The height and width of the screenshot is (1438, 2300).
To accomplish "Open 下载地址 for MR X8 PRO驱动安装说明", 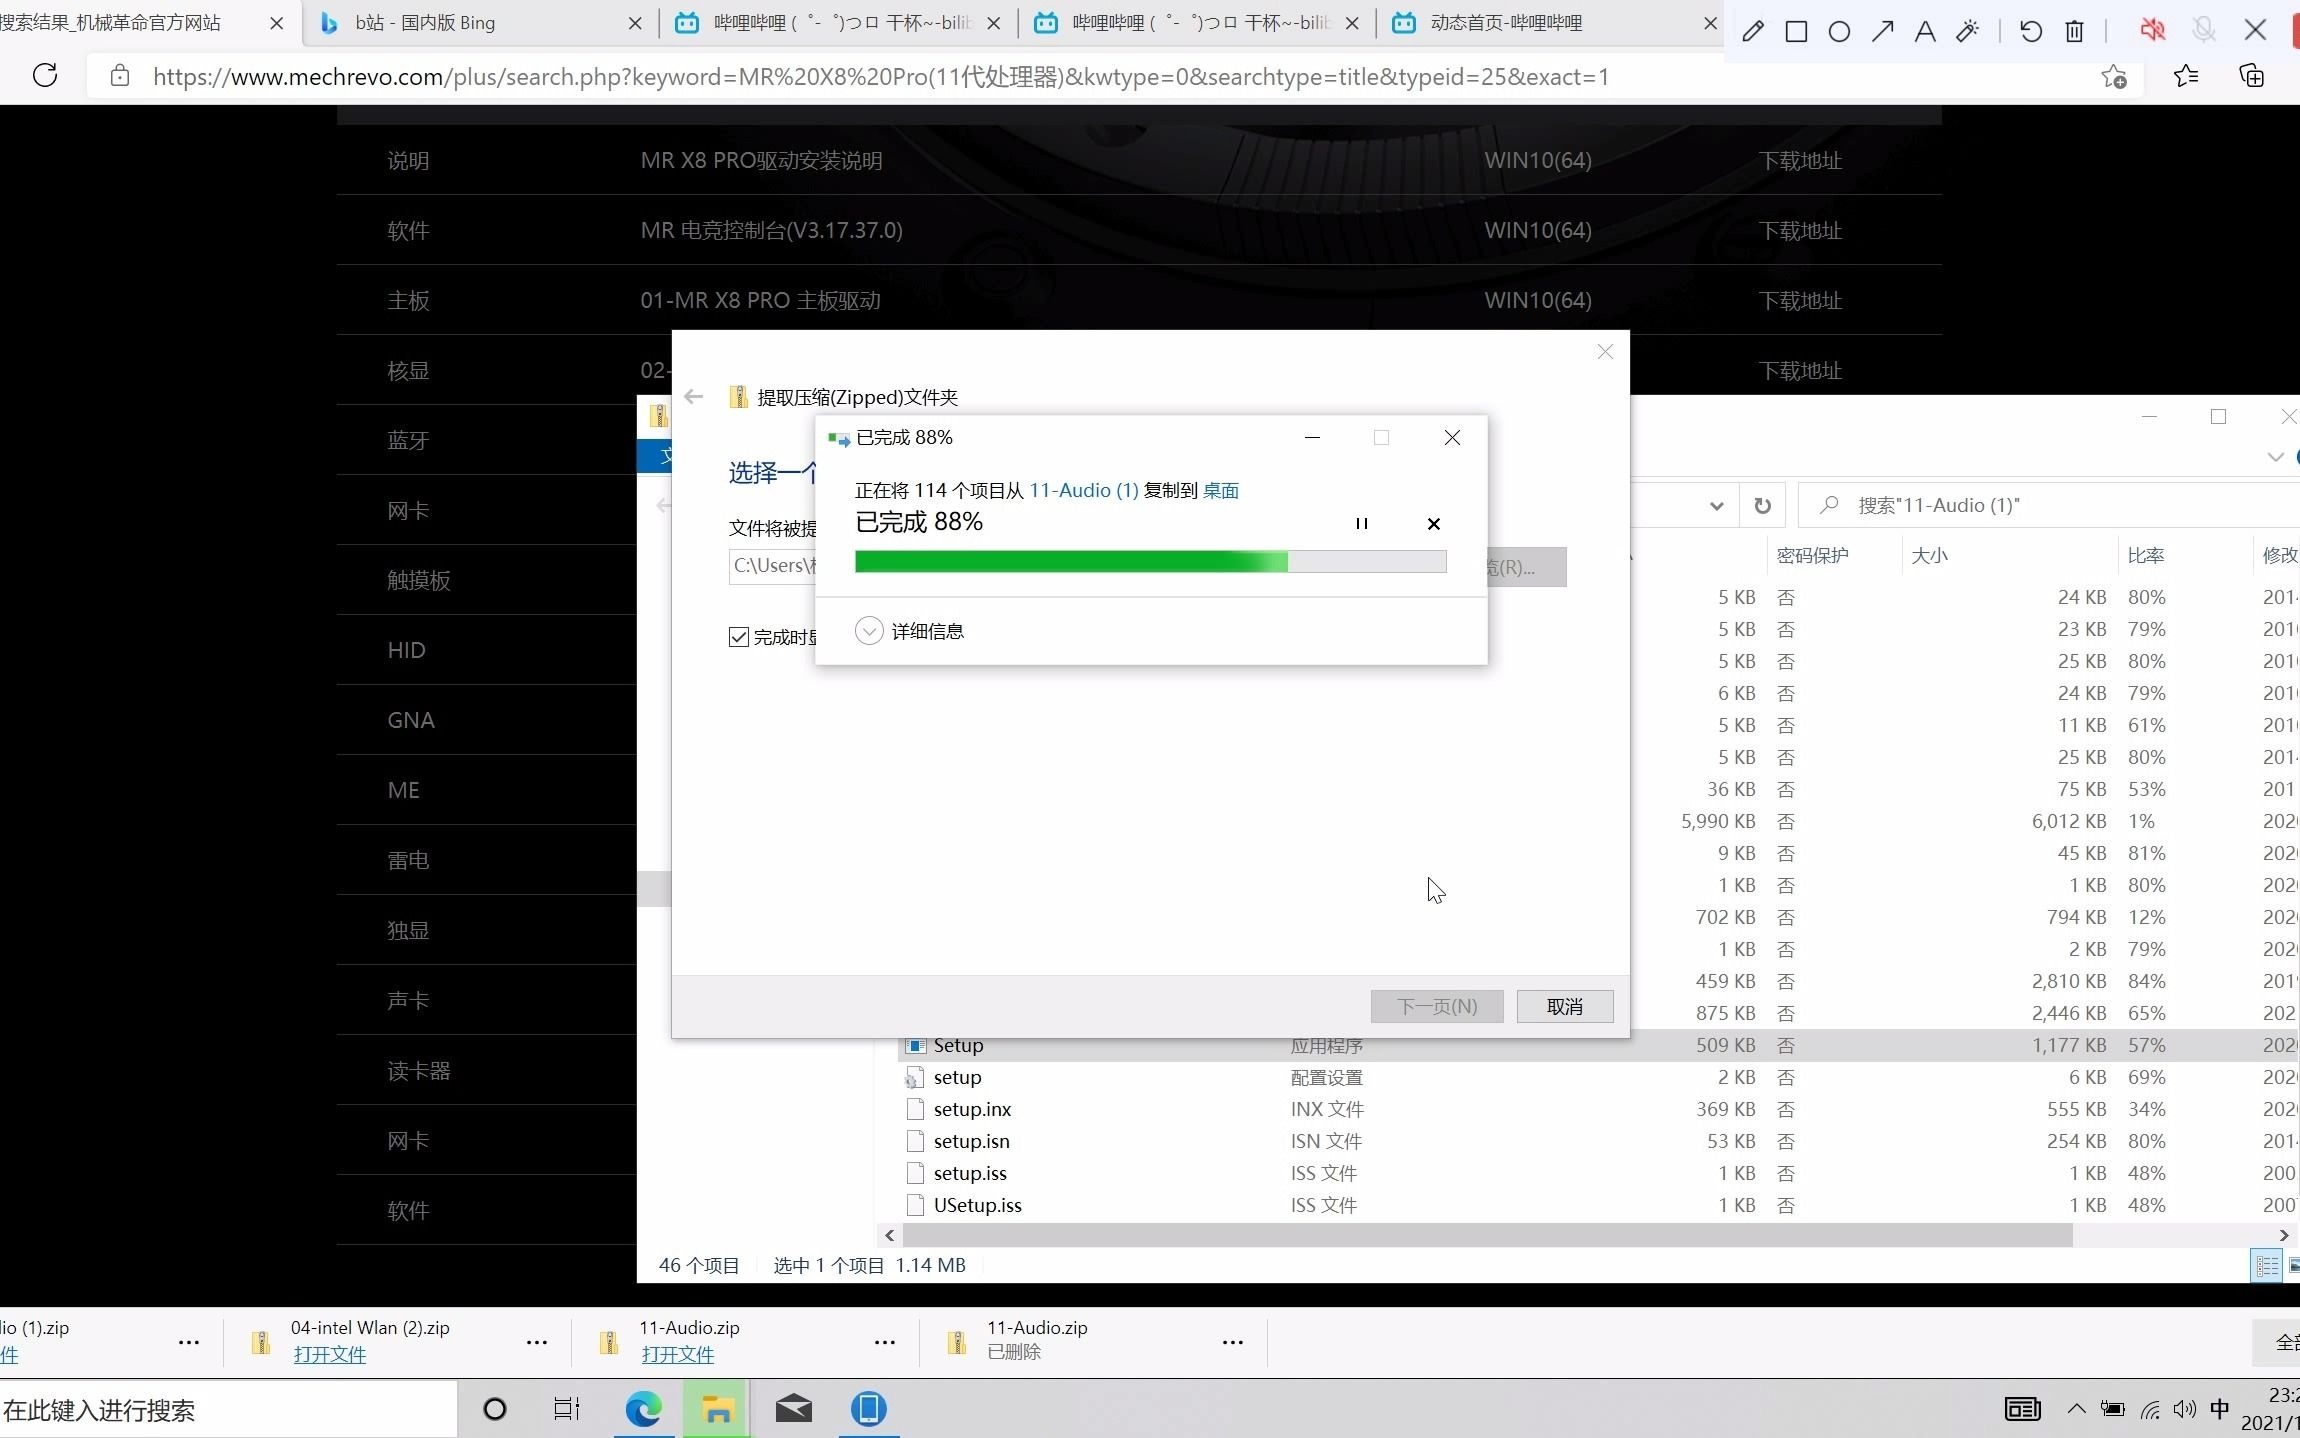I will click(1800, 160).
